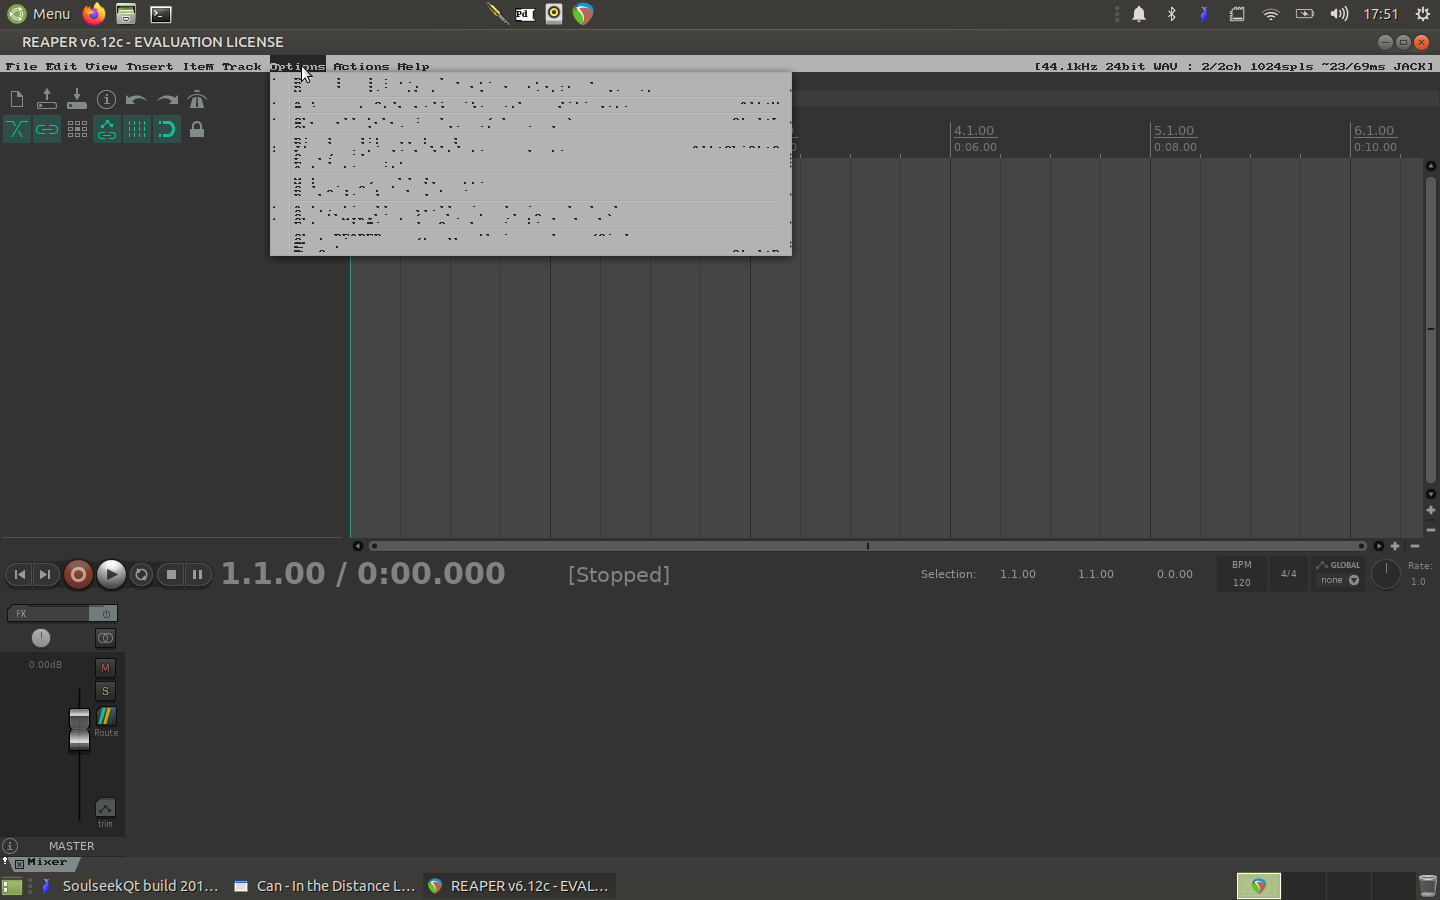Click the master volume fader handle

[x=79, y=730]
